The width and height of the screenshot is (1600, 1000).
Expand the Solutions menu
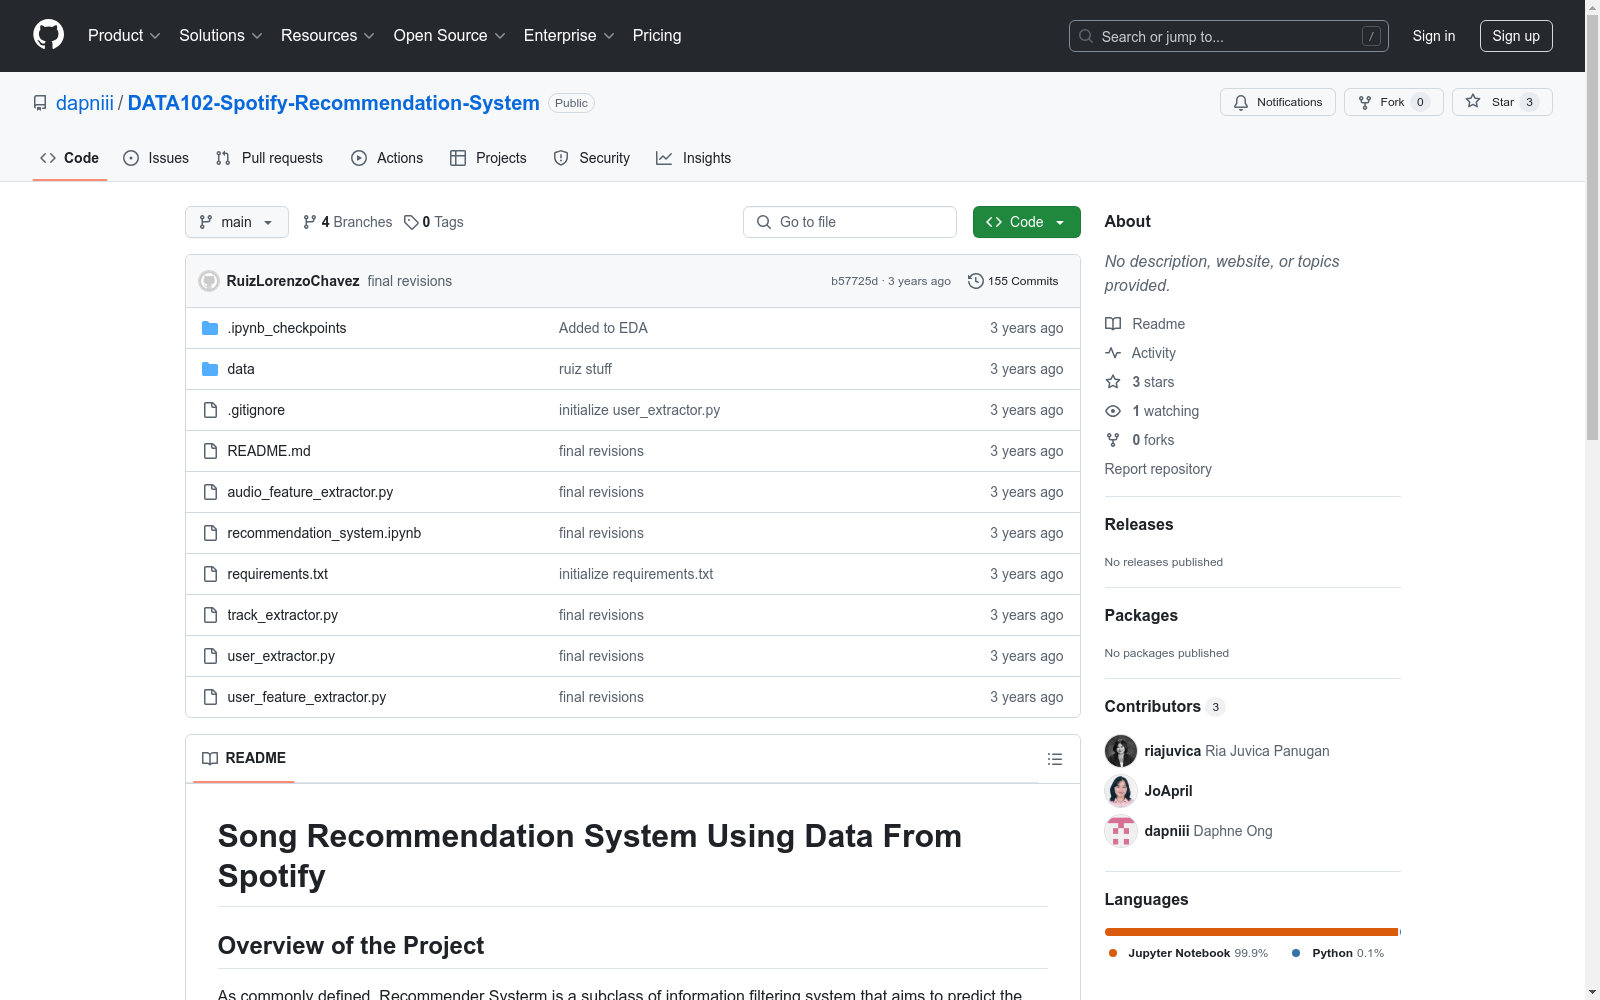221,36
